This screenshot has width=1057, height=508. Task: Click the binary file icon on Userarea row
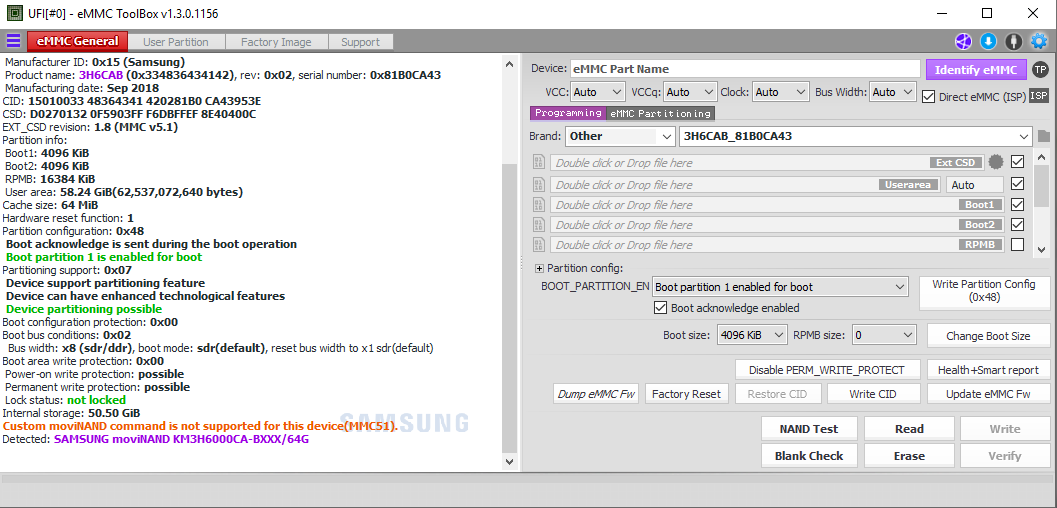coord(539,185)
